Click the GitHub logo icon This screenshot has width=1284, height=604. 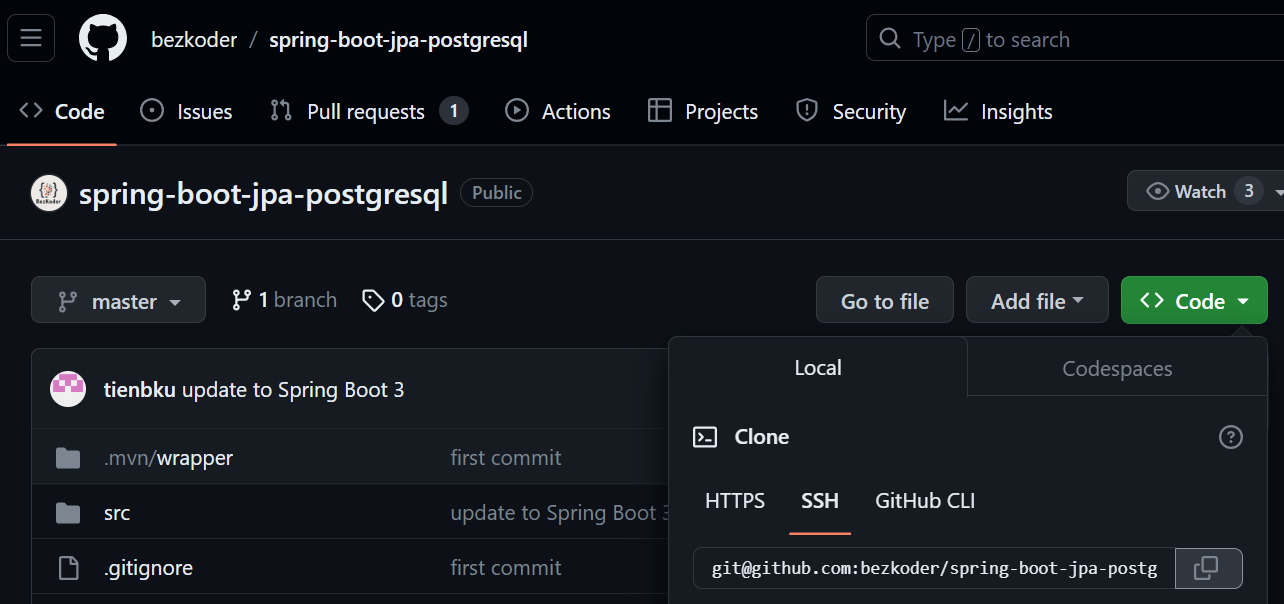103,39
